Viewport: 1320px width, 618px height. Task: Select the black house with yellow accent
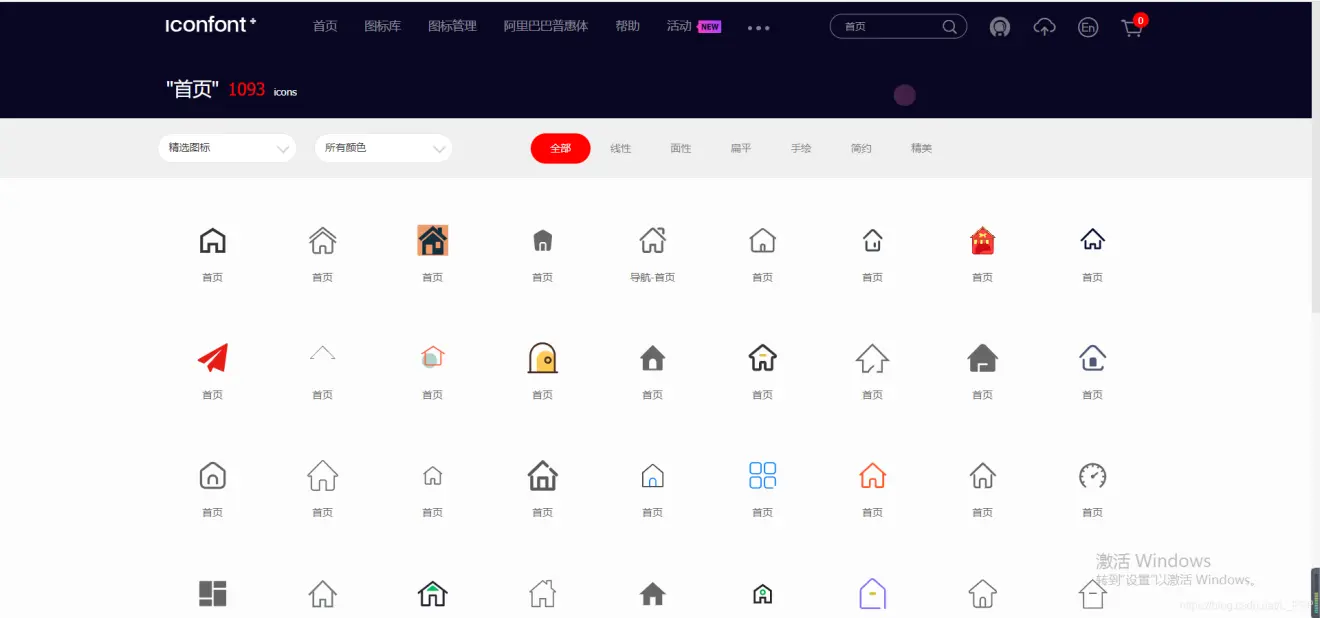click(762, 357)
